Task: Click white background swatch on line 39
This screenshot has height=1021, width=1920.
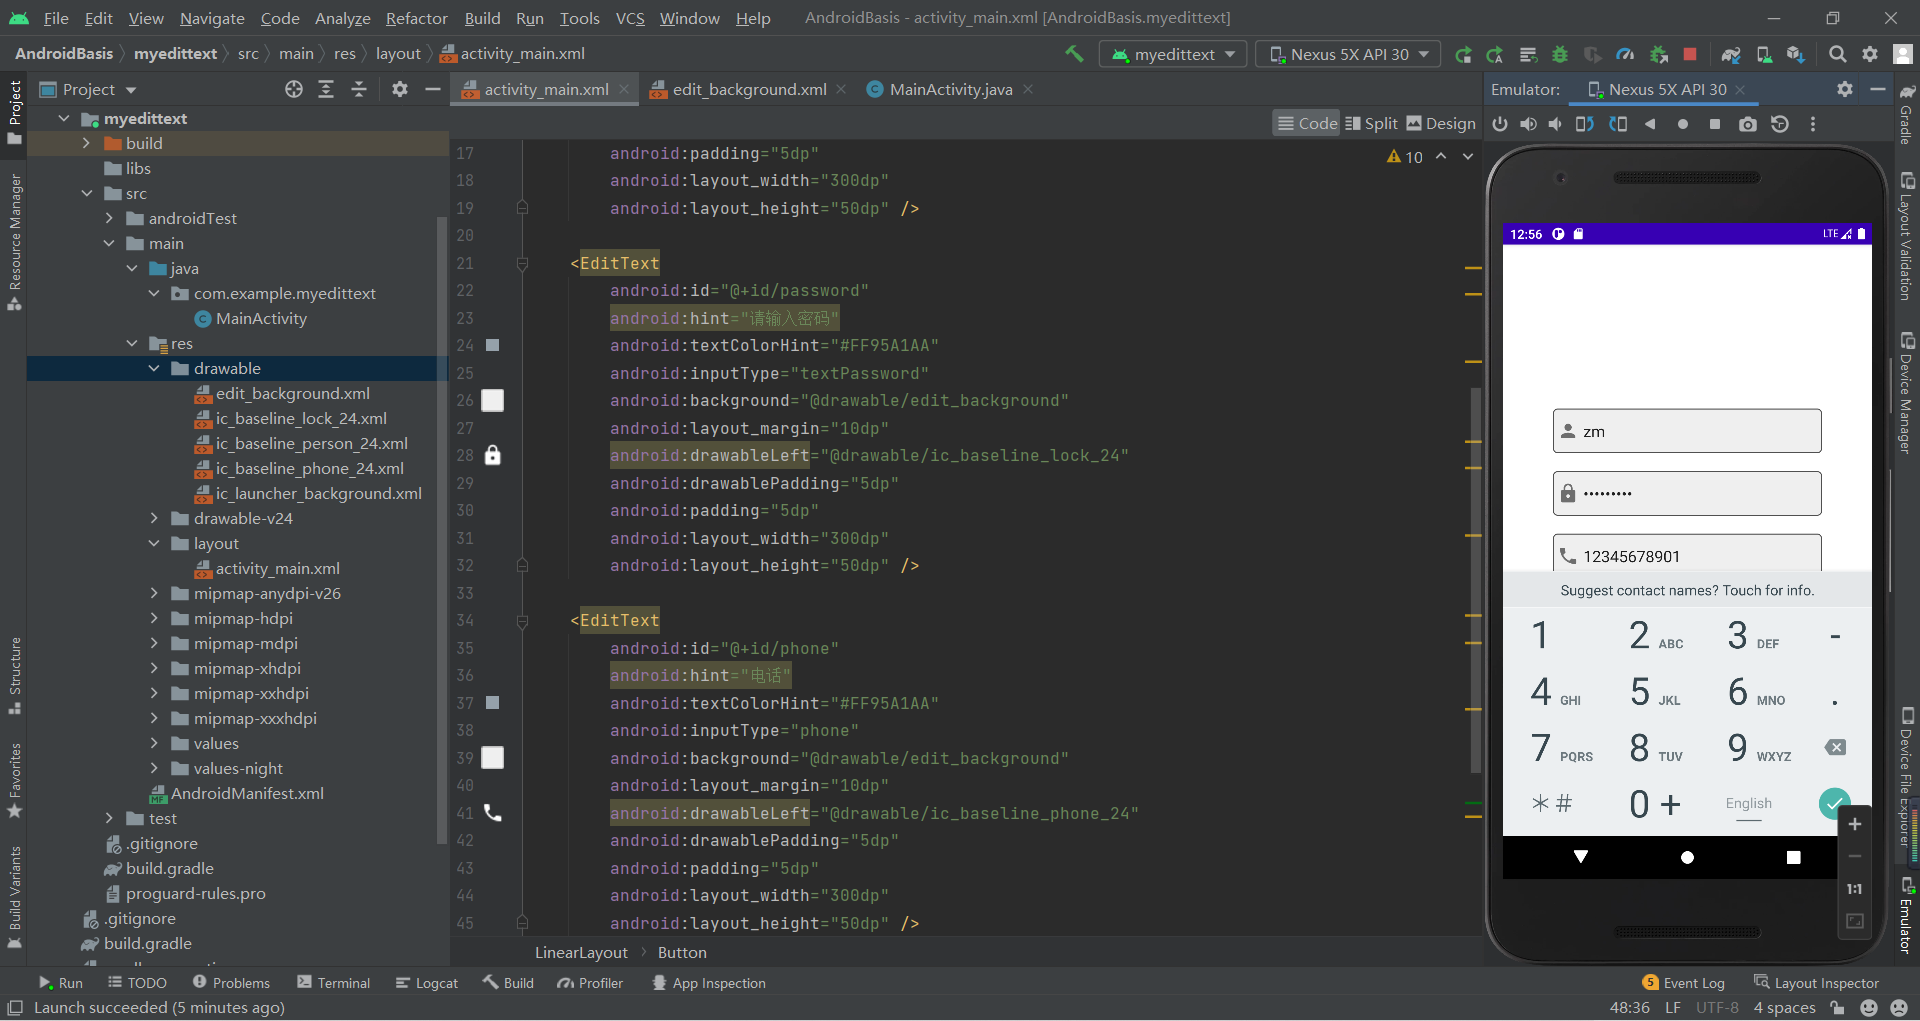Action: (493, 758)
